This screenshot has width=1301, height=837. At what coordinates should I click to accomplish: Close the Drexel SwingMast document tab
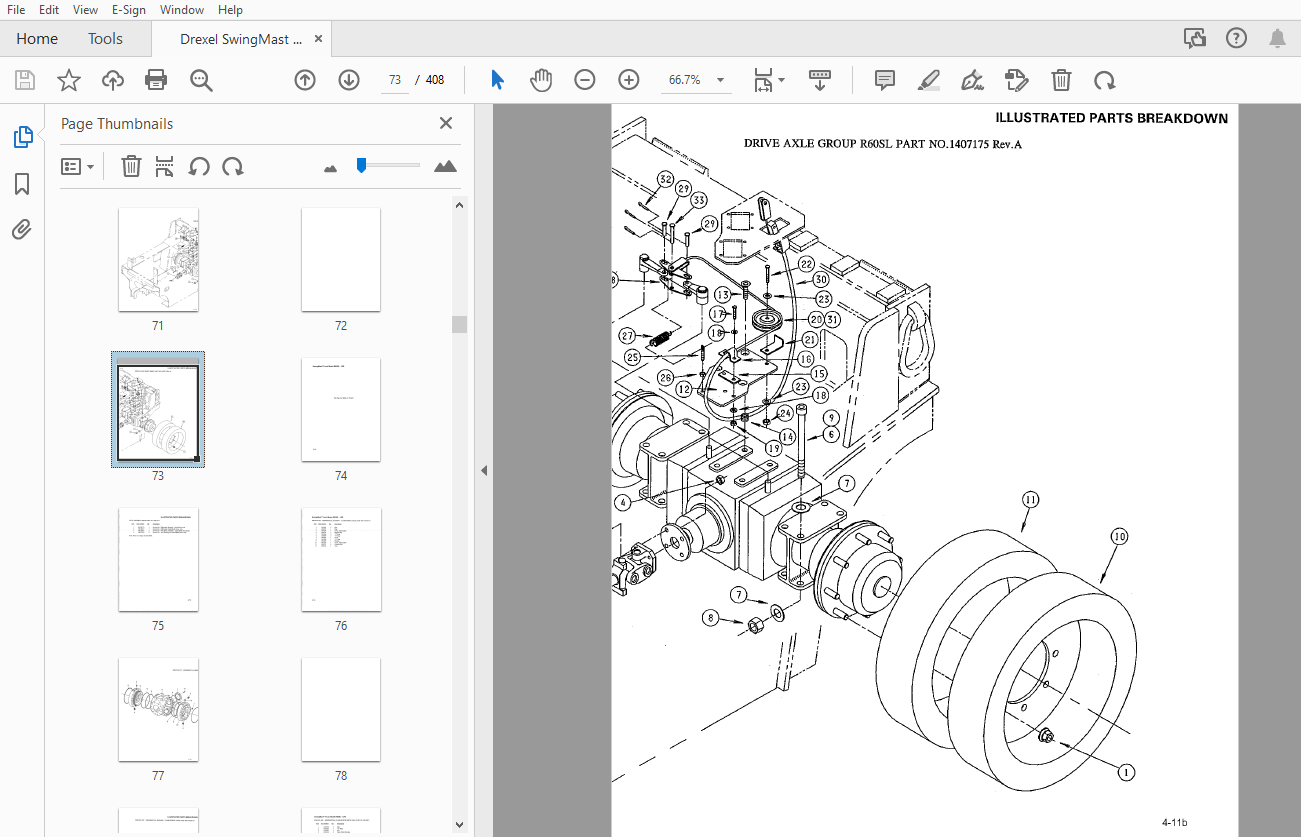319,39
